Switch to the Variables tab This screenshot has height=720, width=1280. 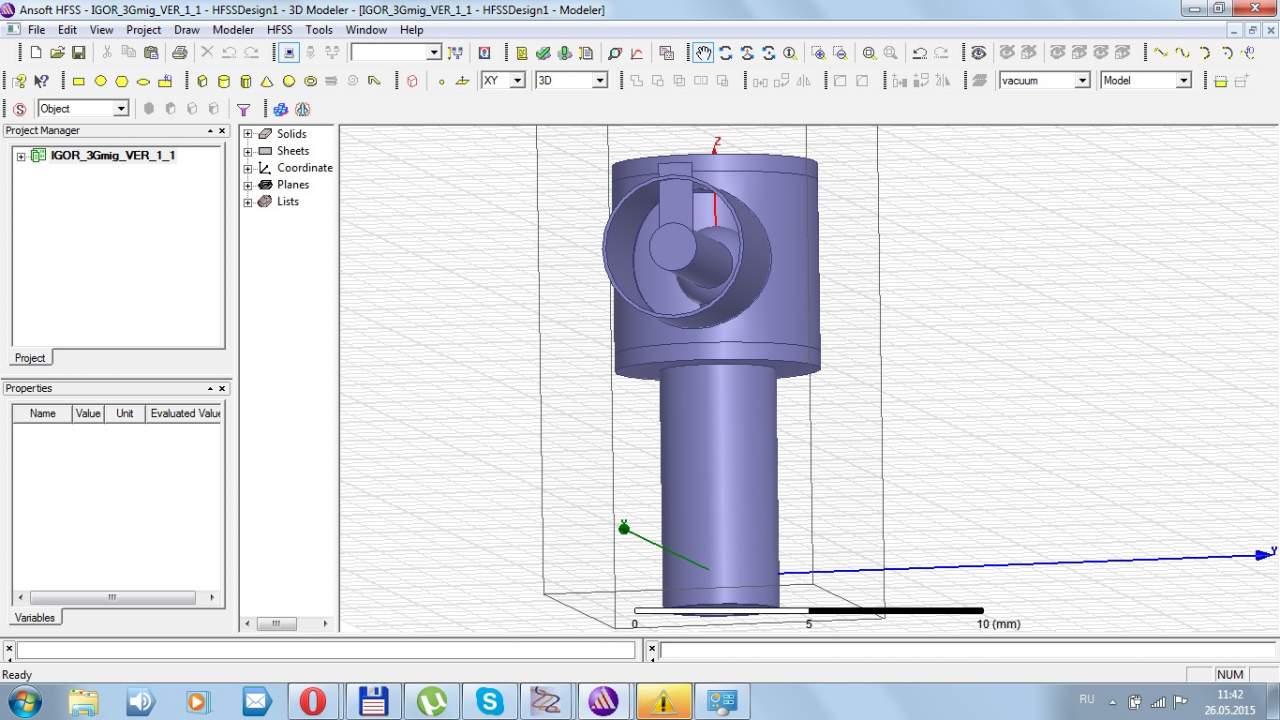click(x=35, y=617)
